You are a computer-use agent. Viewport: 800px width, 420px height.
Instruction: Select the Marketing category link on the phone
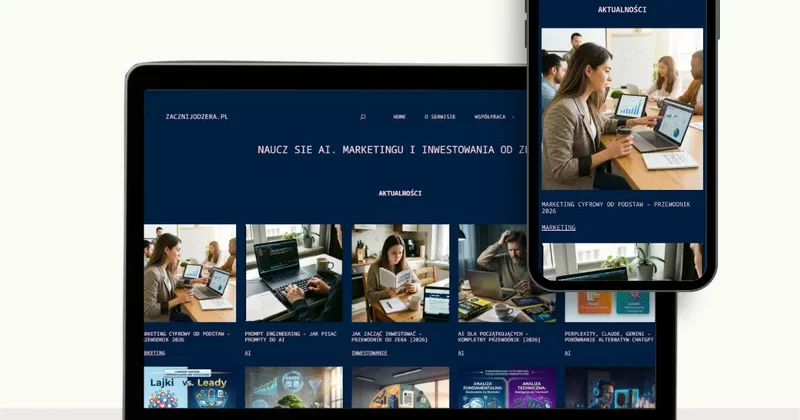pos(558,228)
